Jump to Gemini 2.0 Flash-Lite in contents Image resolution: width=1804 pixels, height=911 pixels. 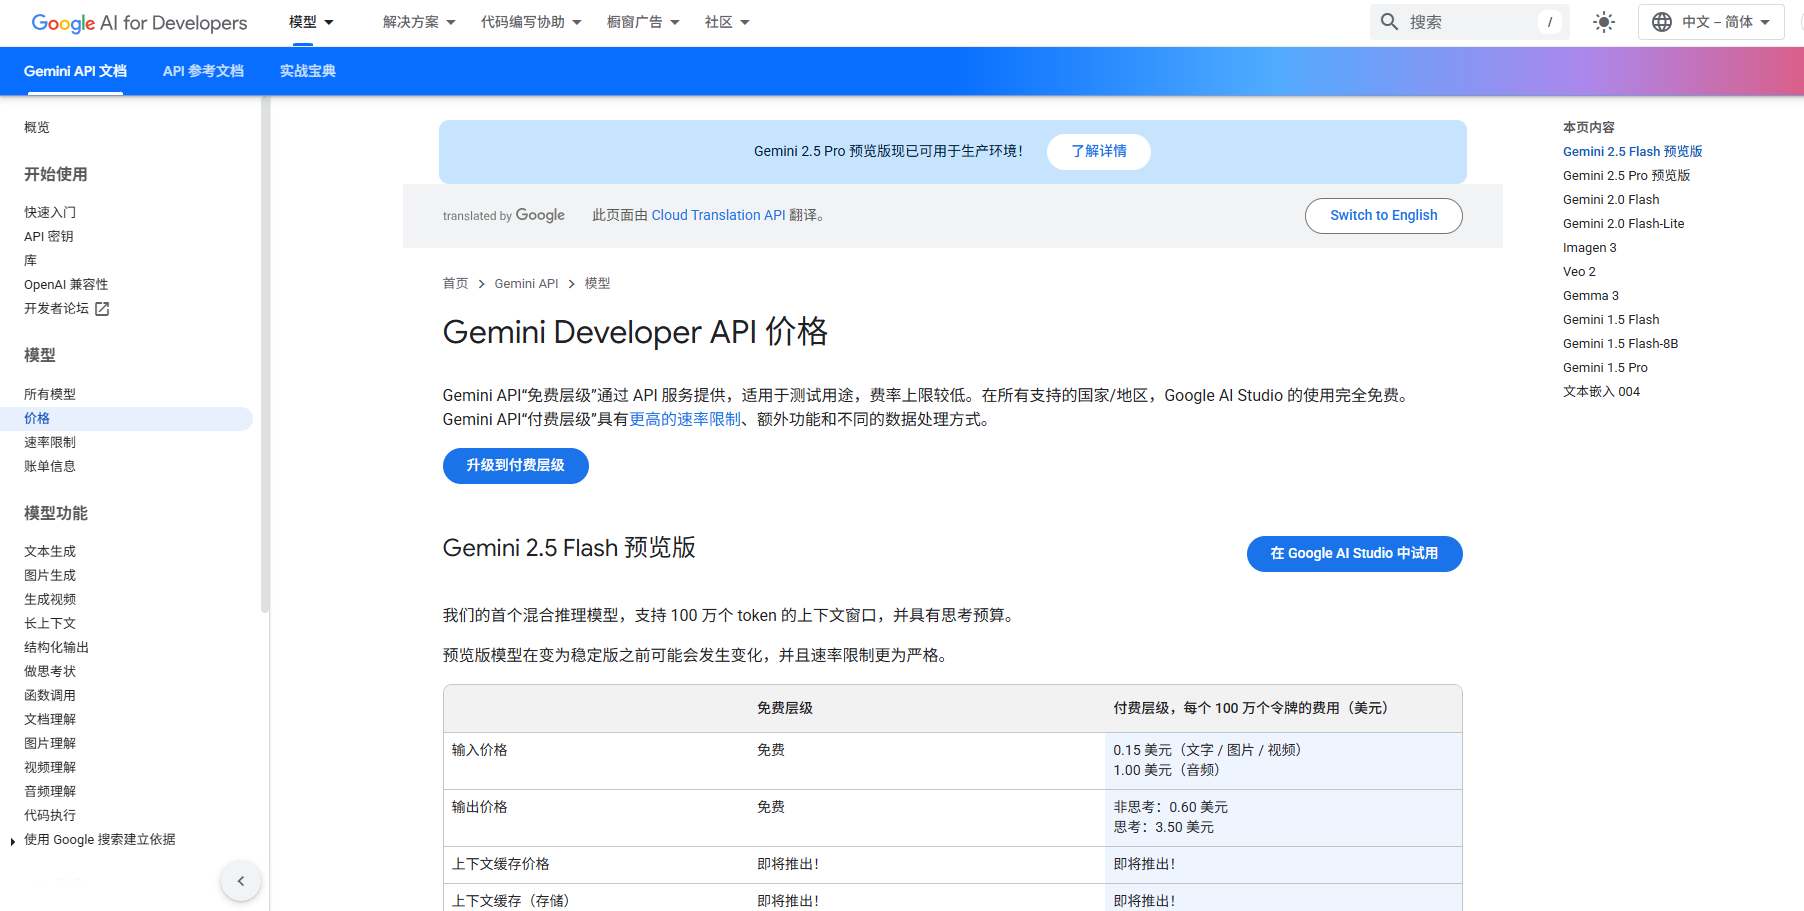pos(1623,224)
